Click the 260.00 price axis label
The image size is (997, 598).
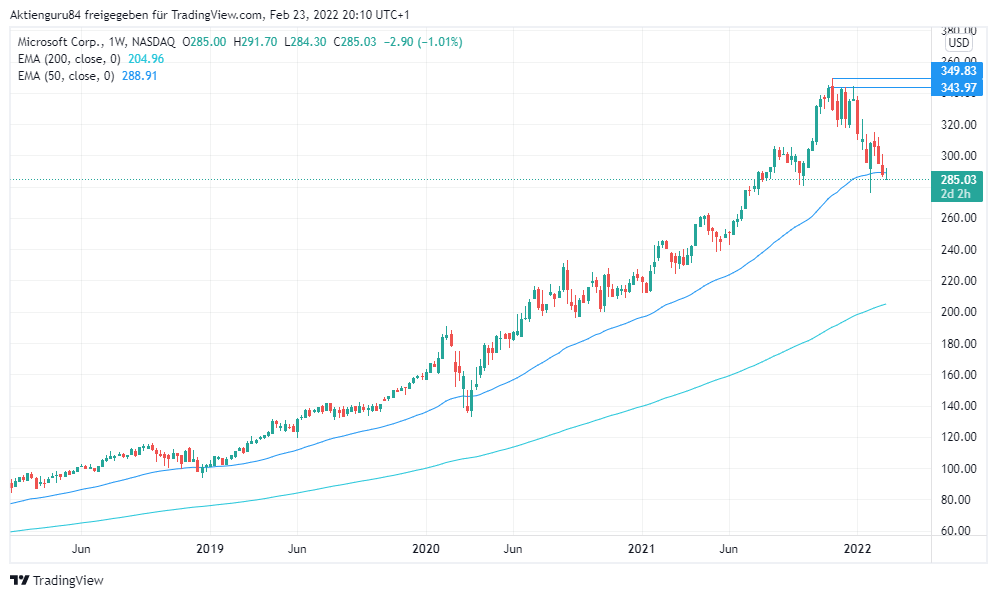(958, 218)
